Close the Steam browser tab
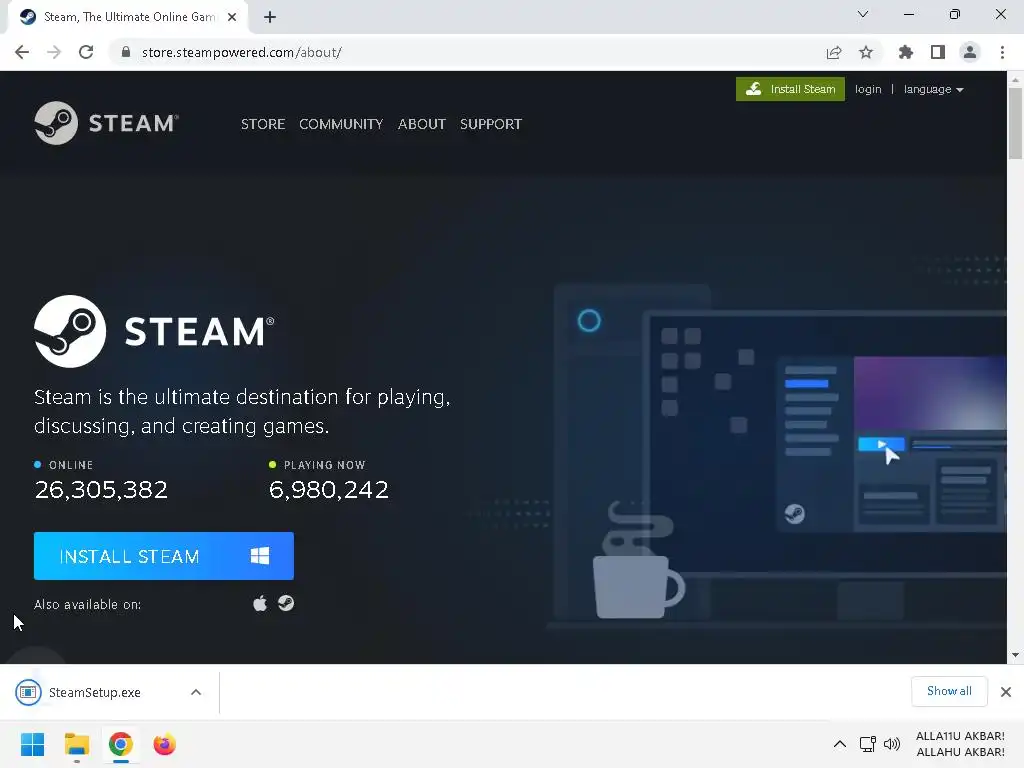Screen dimensions: 1024x768 click(232, 17)
